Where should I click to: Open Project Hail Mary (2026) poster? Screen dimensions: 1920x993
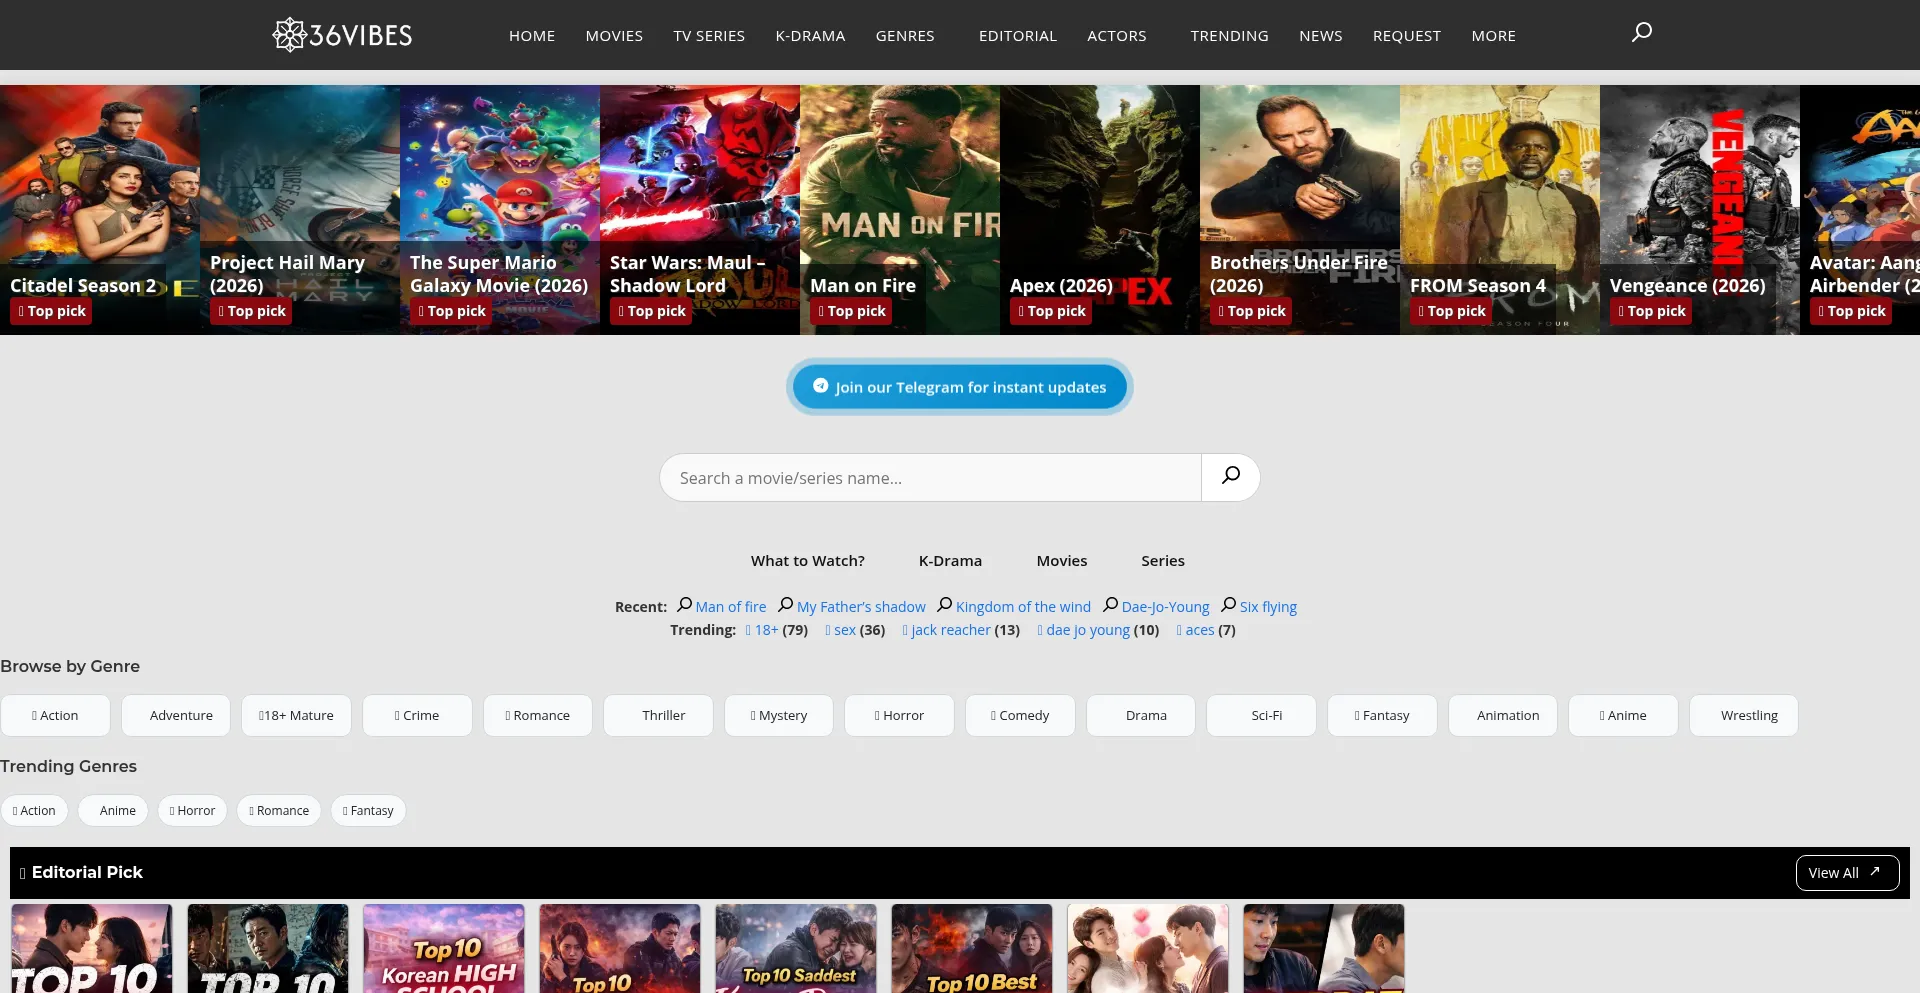point(300,210)
